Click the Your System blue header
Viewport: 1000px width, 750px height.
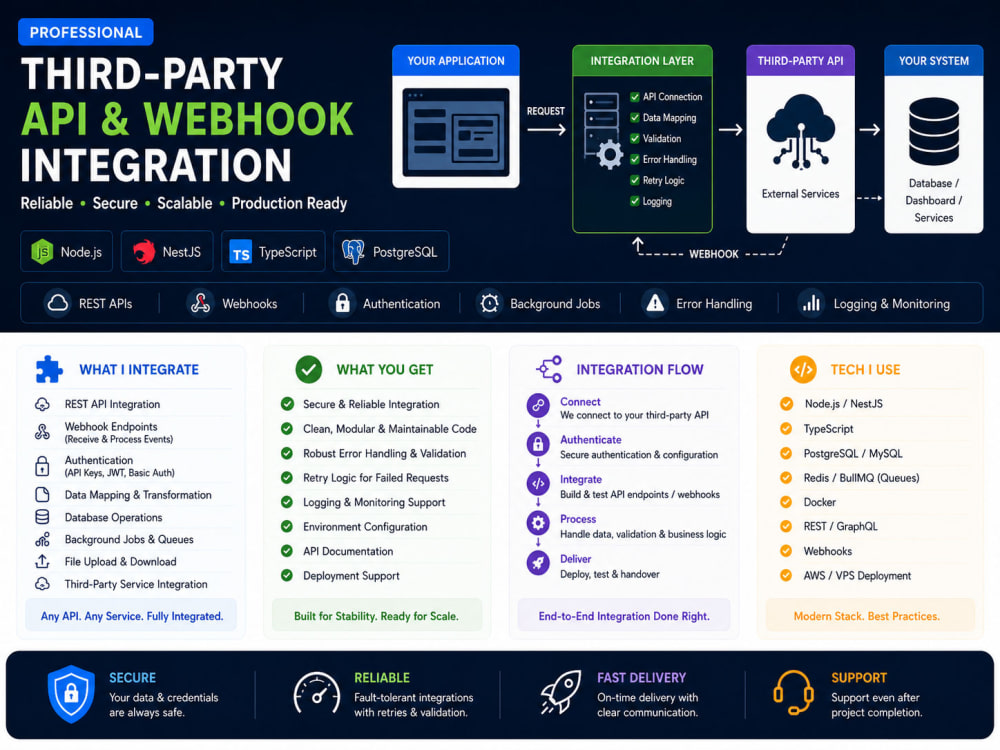click(934, 61)
